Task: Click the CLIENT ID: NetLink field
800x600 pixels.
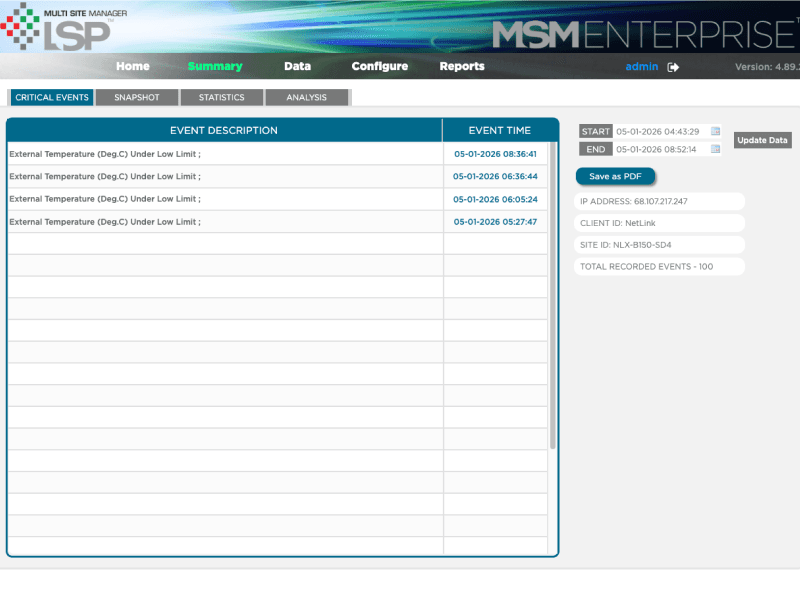Action: tap(659, 223)
